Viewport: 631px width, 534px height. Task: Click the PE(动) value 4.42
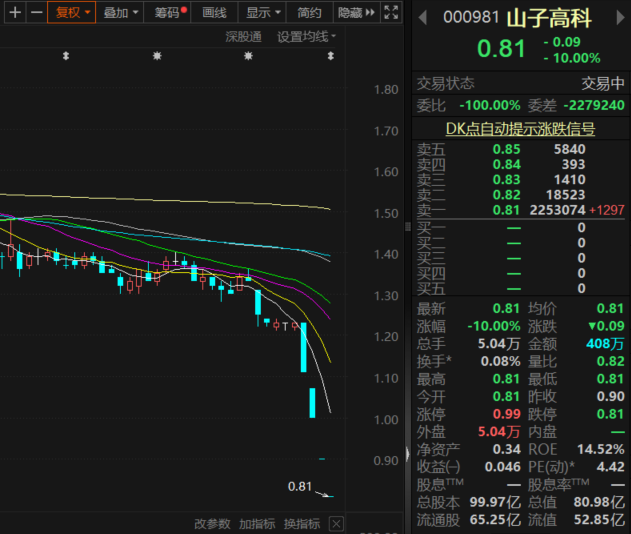click(610, 467)
